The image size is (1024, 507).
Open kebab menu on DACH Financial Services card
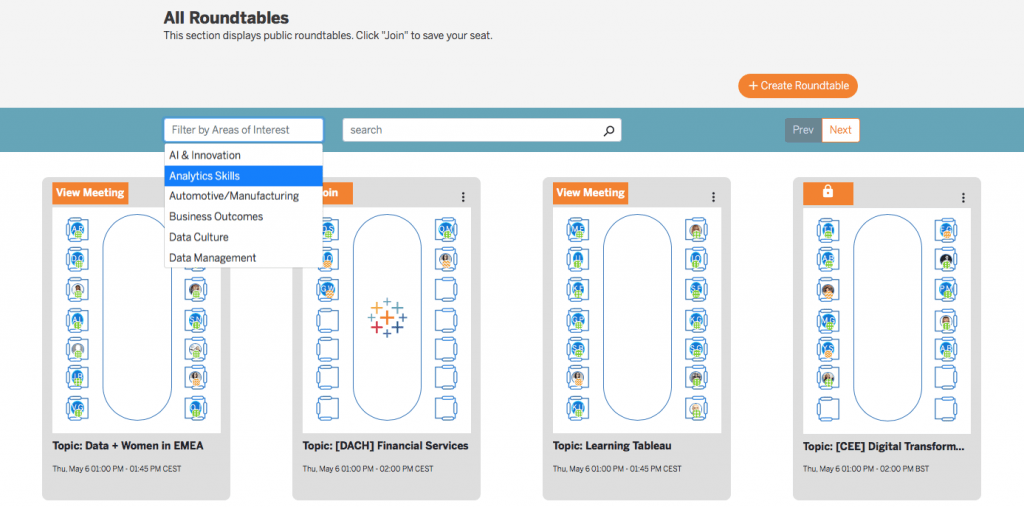(463, 197)
